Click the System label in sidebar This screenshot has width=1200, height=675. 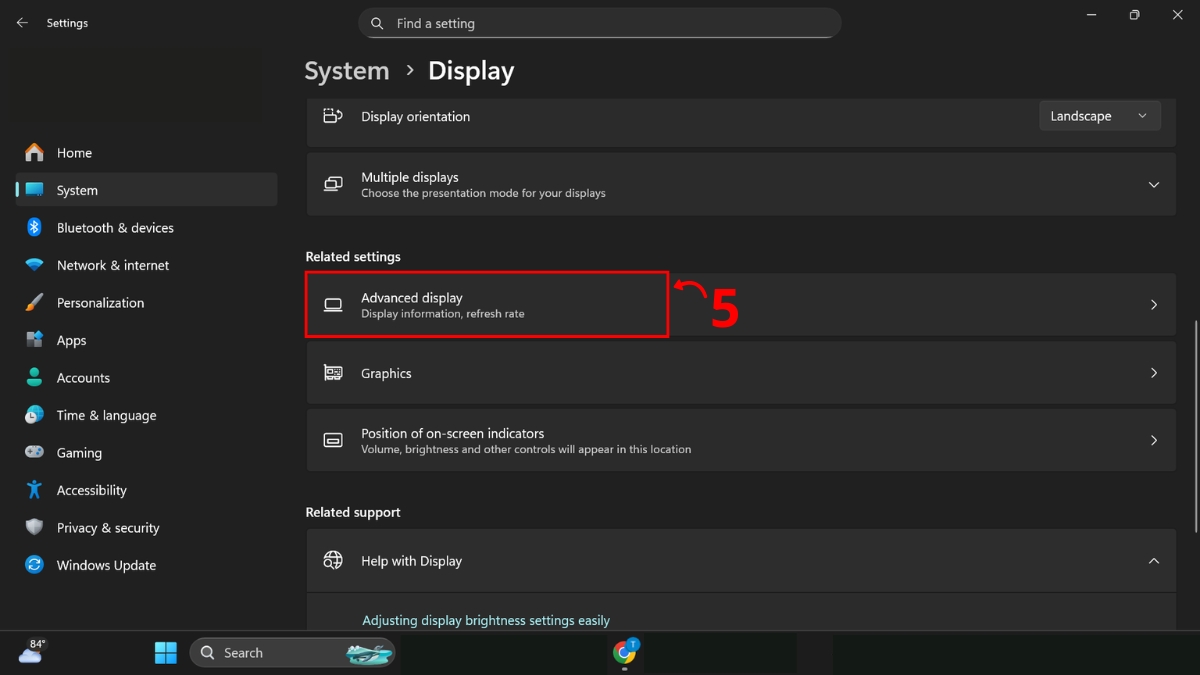click(x=77, y=190)
